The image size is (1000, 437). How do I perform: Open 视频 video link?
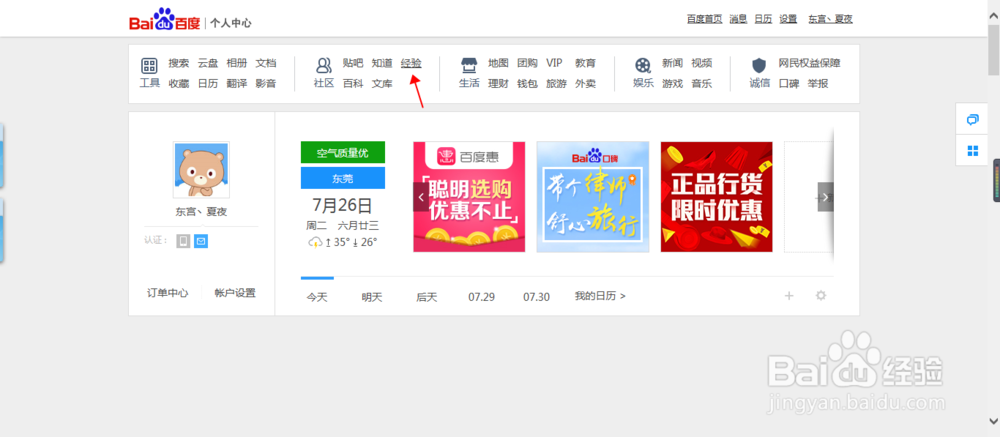coord(702,63)
